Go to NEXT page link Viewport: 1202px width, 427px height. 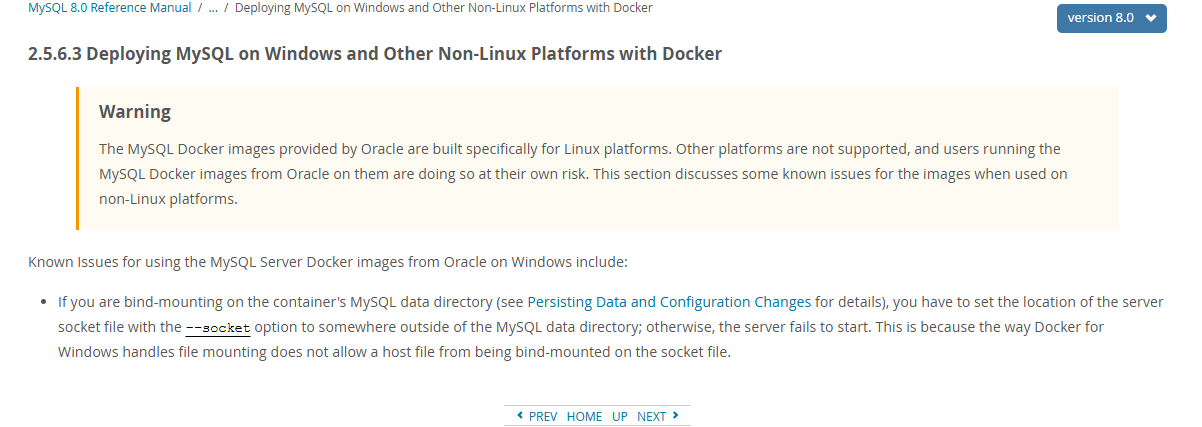click(x=651, y=416)
